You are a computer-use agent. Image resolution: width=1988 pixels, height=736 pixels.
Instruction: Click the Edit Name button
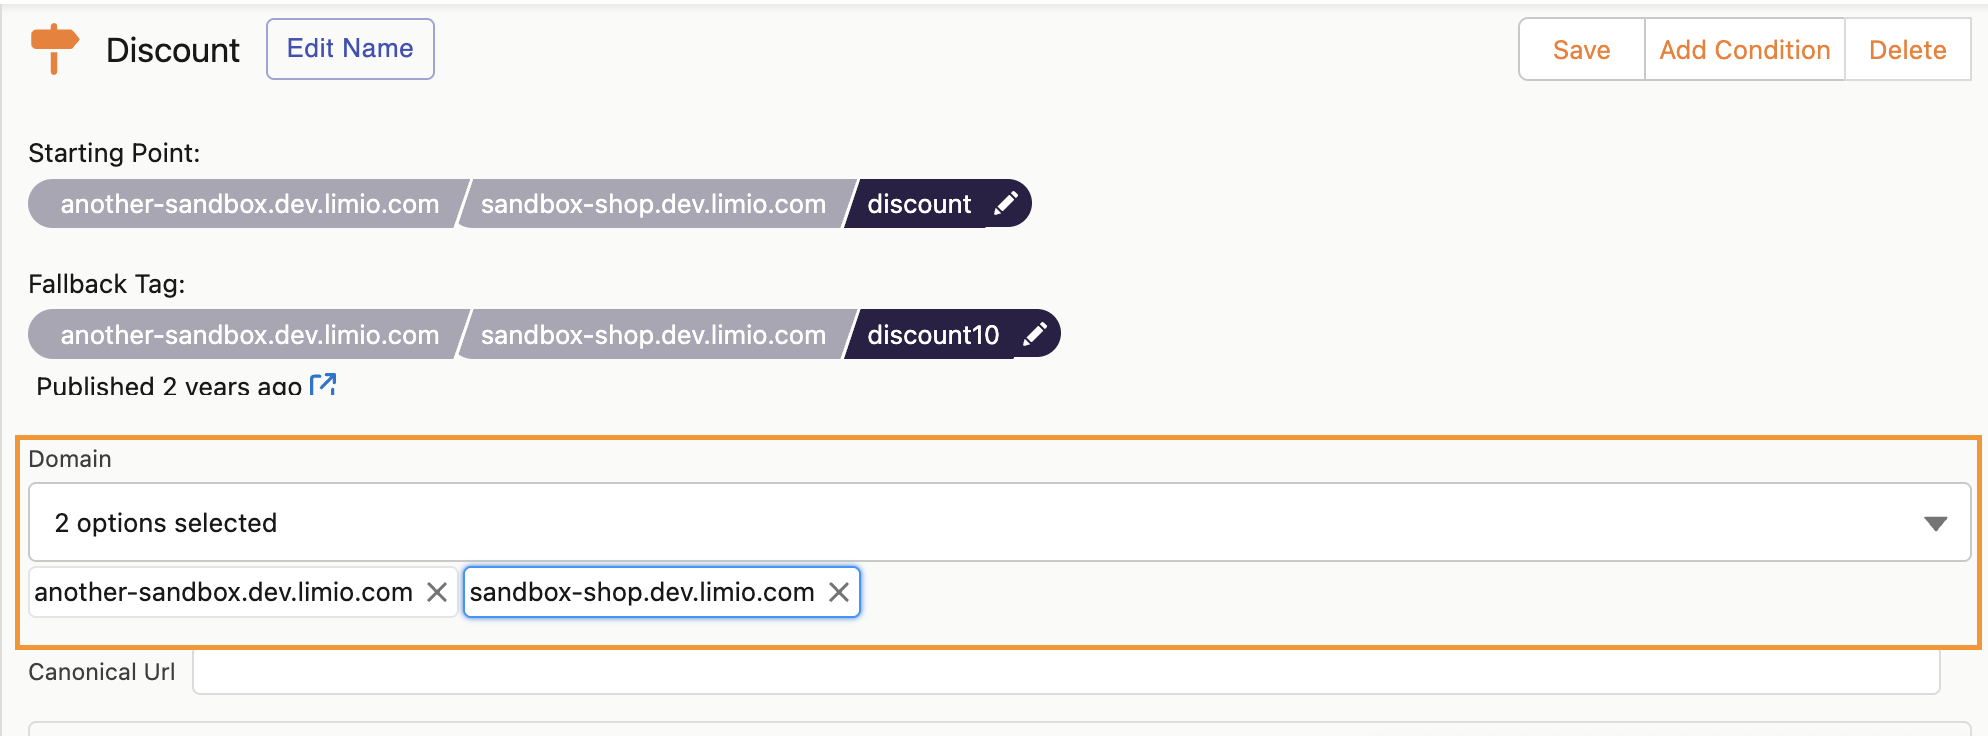[350, 49]
